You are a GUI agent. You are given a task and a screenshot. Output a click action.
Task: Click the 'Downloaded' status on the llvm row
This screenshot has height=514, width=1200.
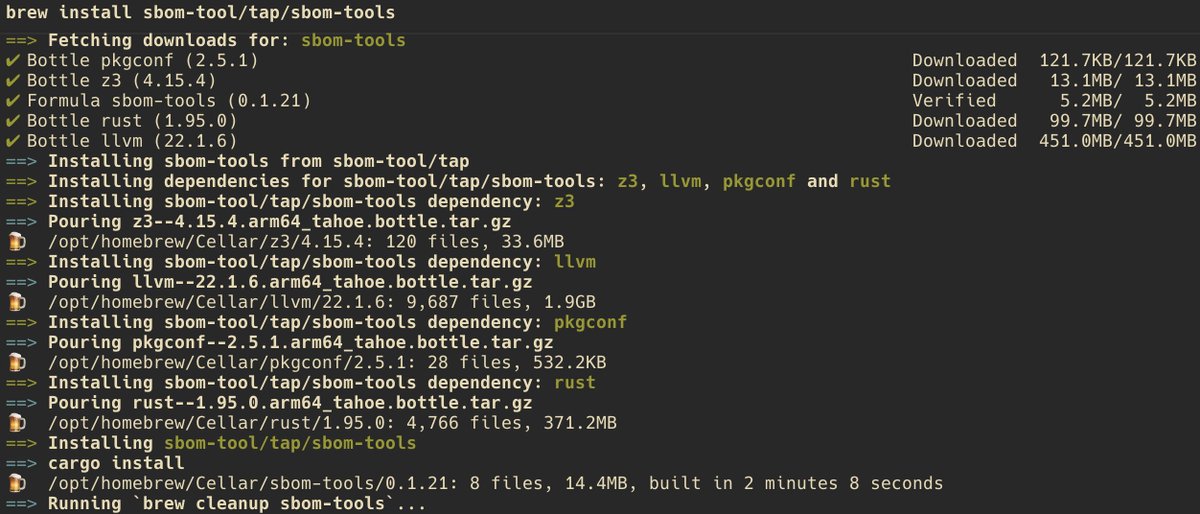[x=965, y=141]
